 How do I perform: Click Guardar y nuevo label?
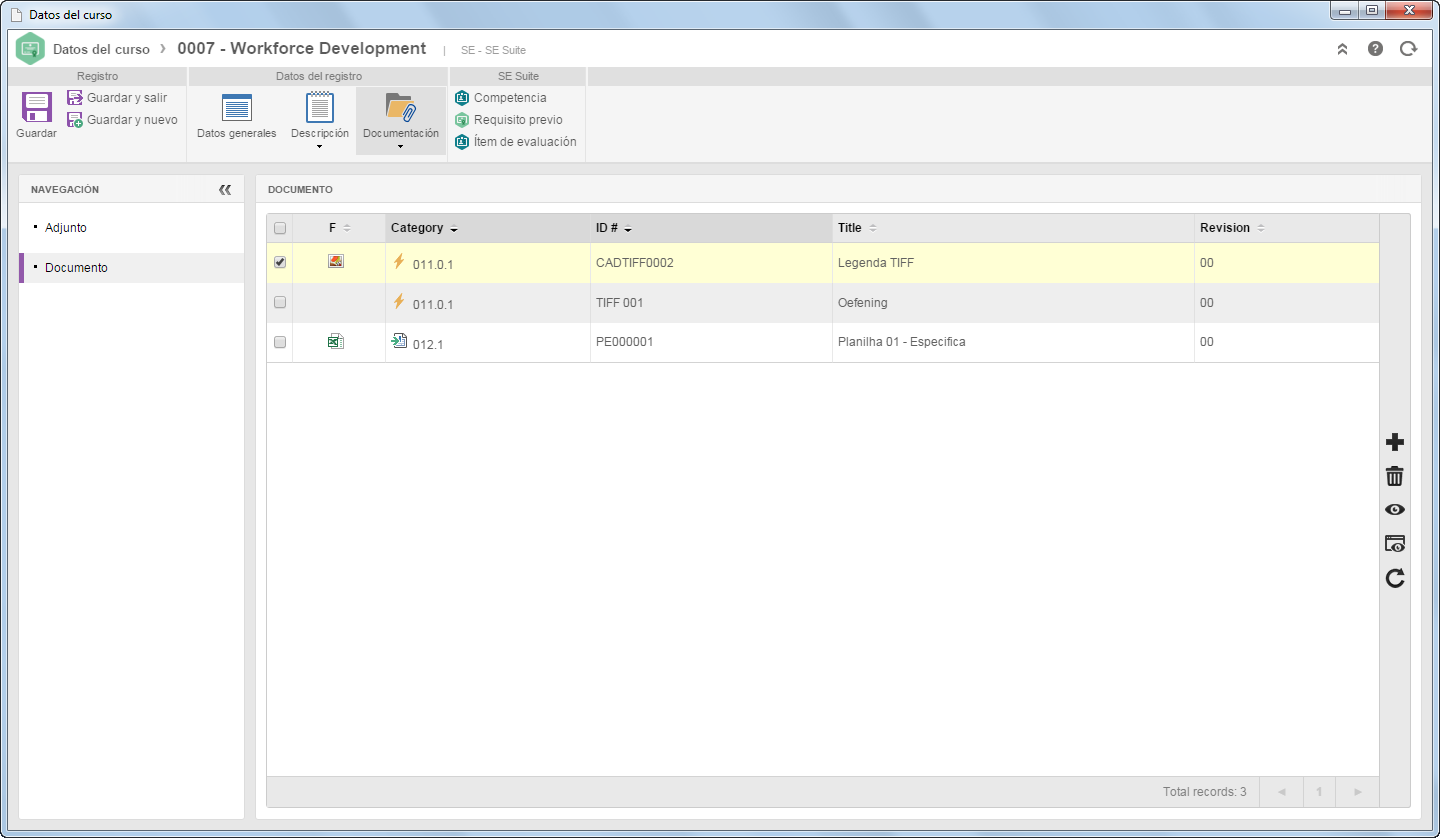point(132,120)
